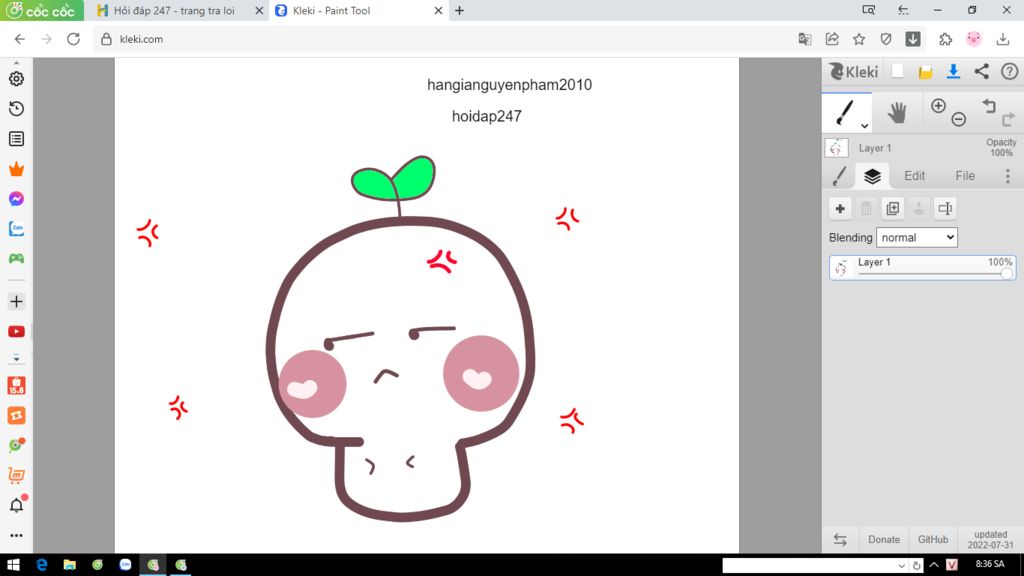This screenshot has height=576, width=1024.
Task: Click the Layer 1 opacity slider handle
Action: pyautogui.click(x=1006, y=274)
